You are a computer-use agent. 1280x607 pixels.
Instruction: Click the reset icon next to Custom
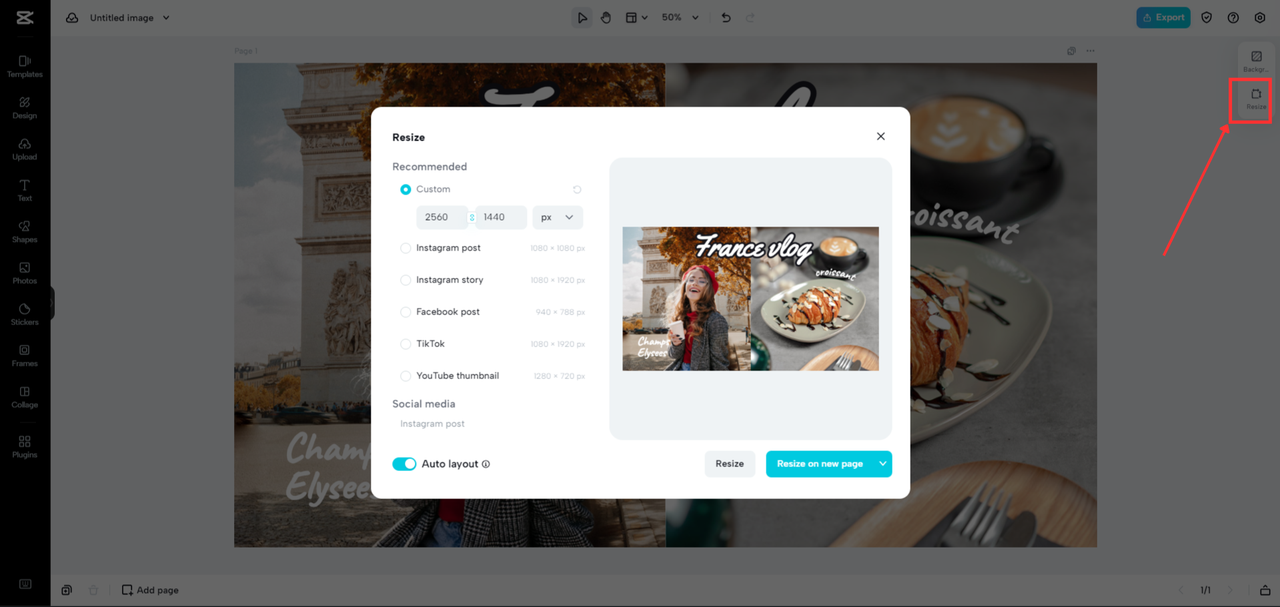click(x=577, y=189)
